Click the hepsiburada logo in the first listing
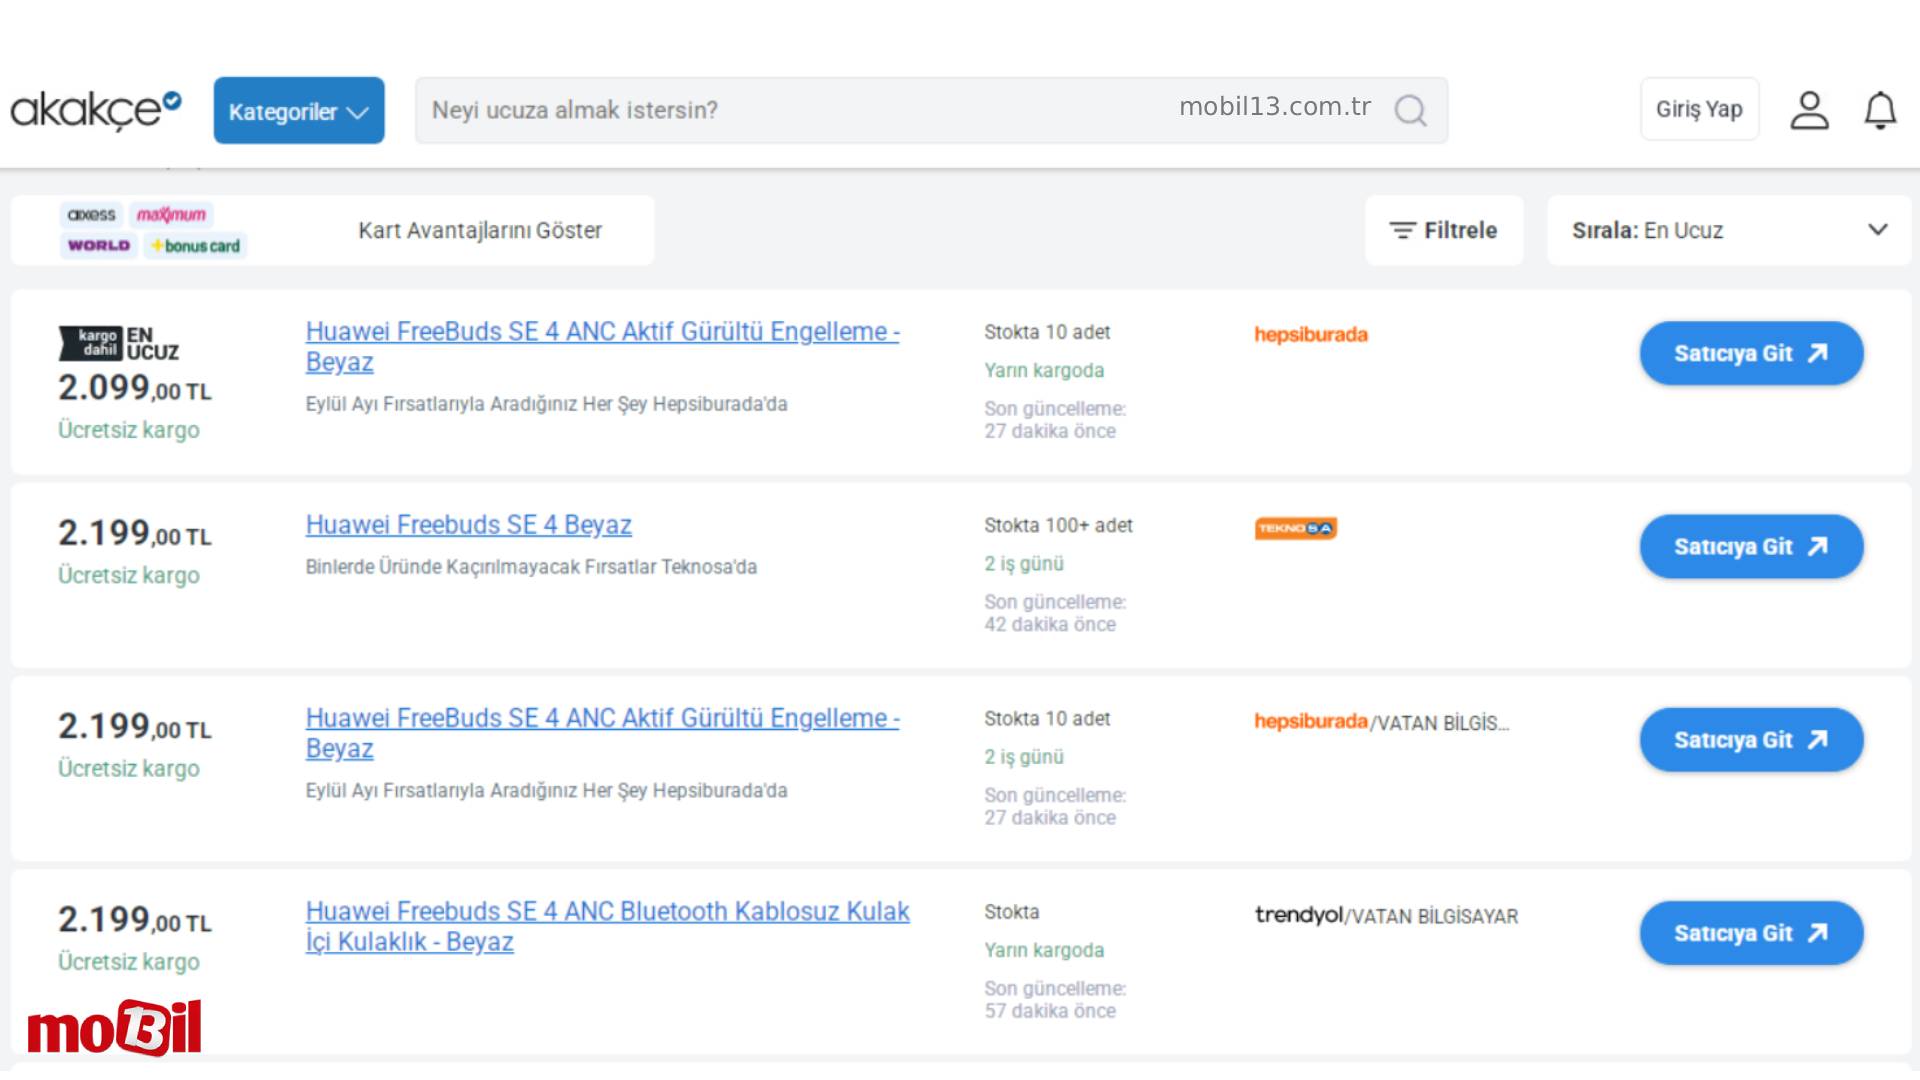Screen dimensions: 1920x1080 coord(1311,335)
